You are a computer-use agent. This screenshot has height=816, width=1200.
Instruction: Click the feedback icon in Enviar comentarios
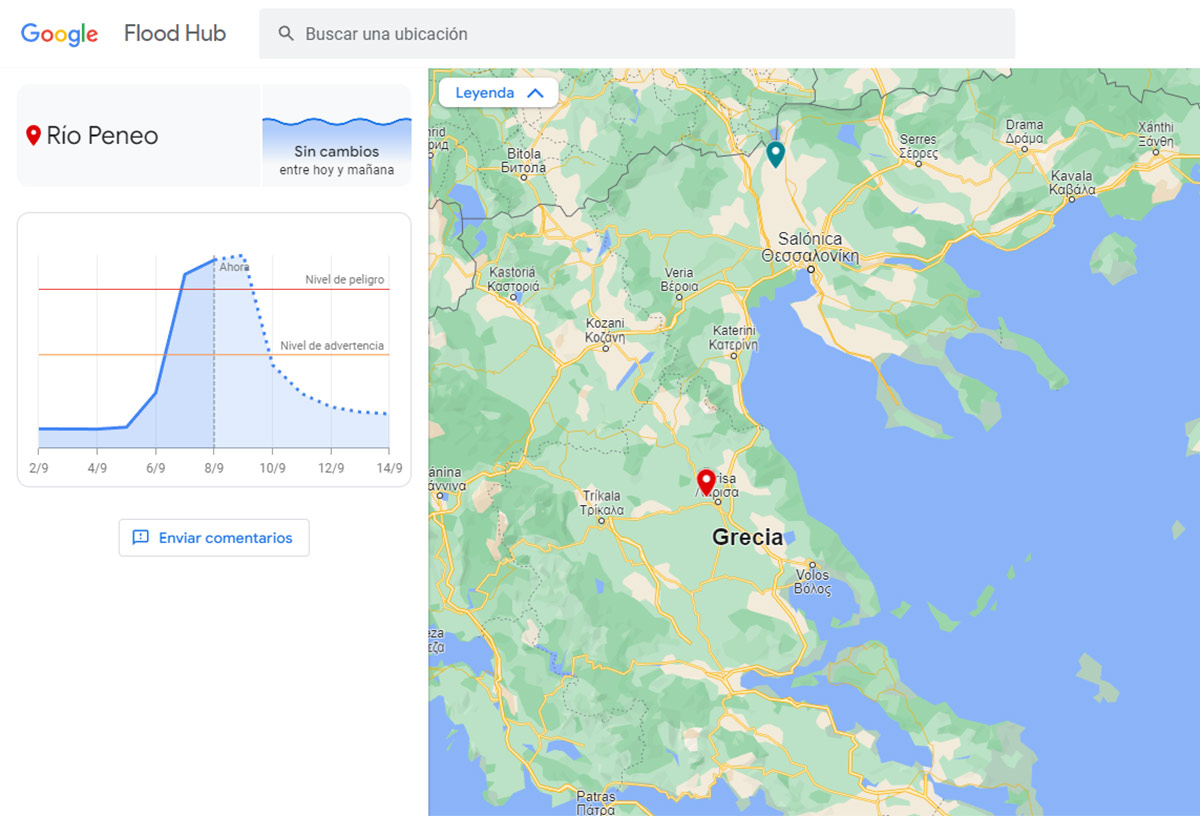point(141,538)
